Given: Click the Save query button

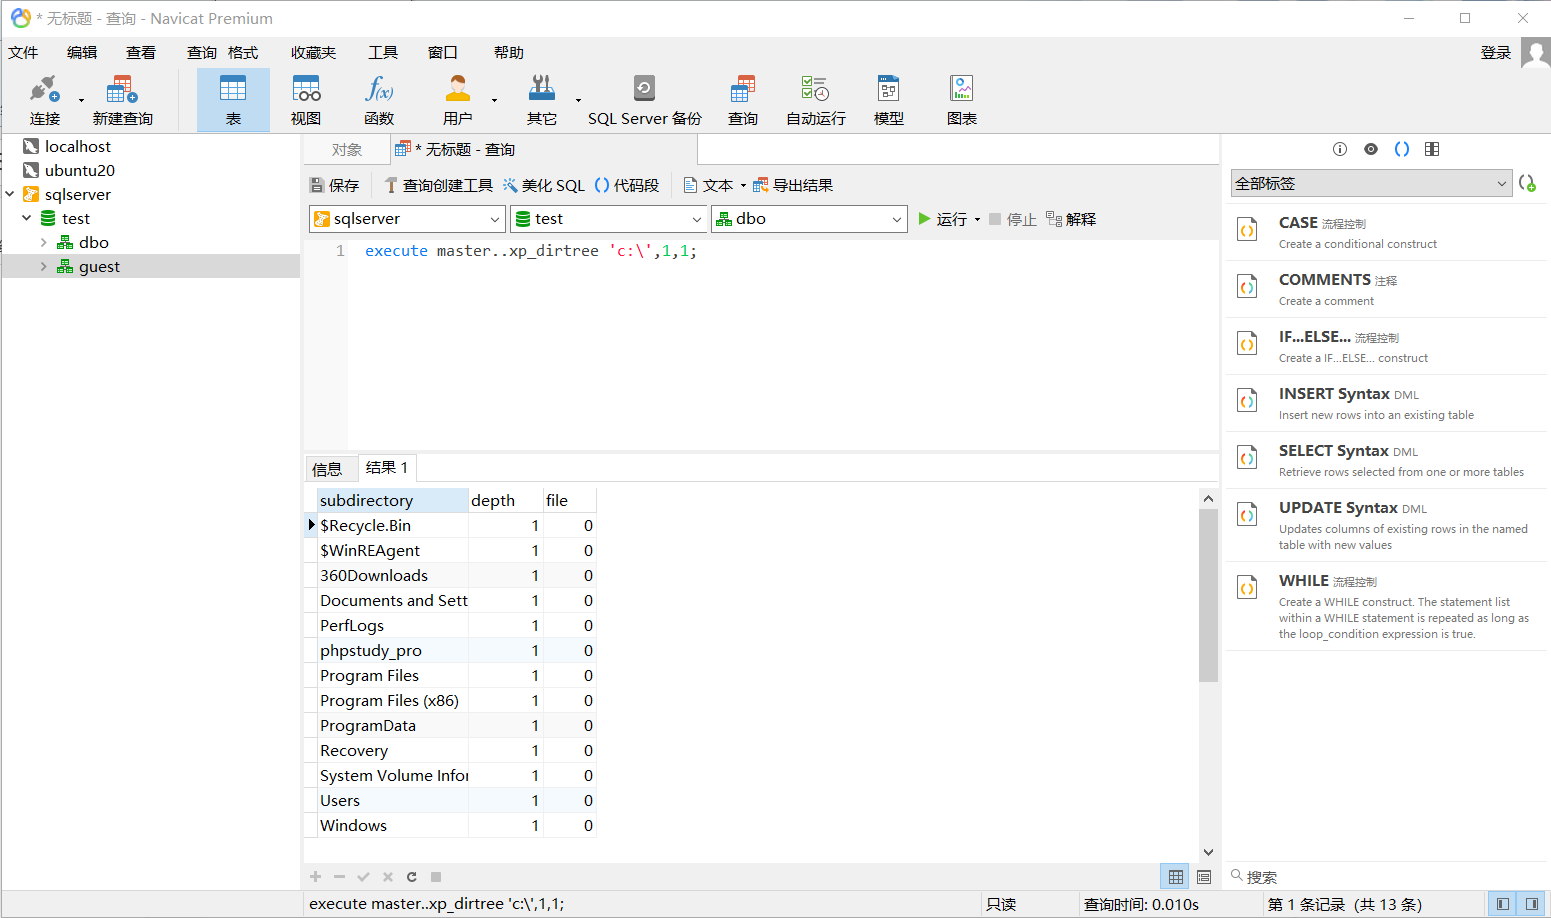Looking at the screenshot, I should click(335, 186).
